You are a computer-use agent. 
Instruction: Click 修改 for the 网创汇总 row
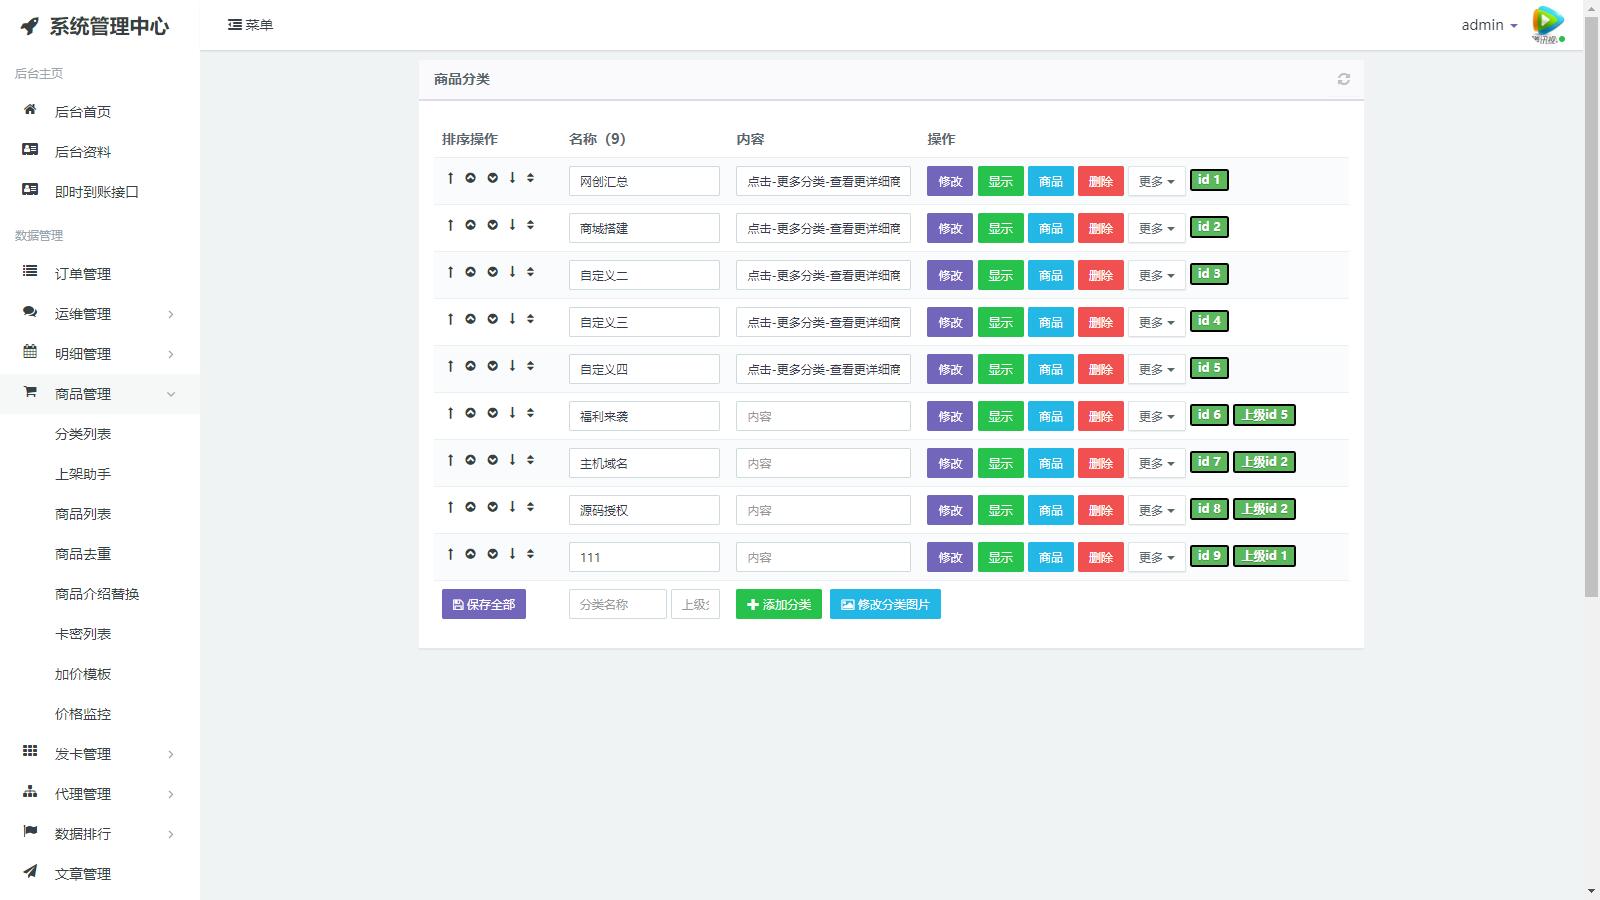coord(950,181)
